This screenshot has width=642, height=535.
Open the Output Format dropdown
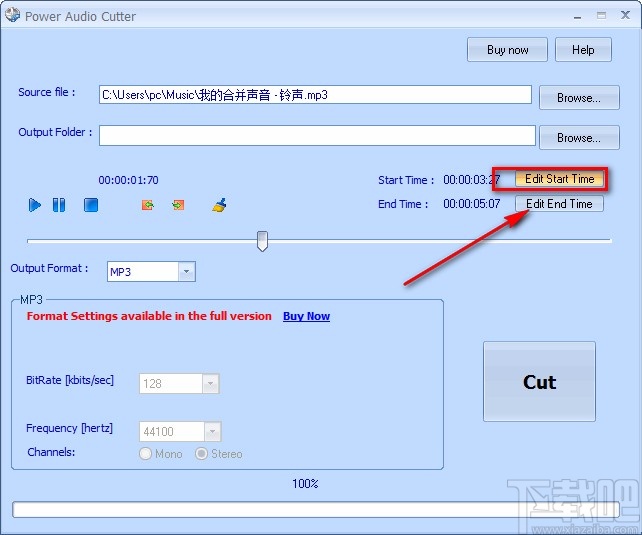[x=187, y=272]
